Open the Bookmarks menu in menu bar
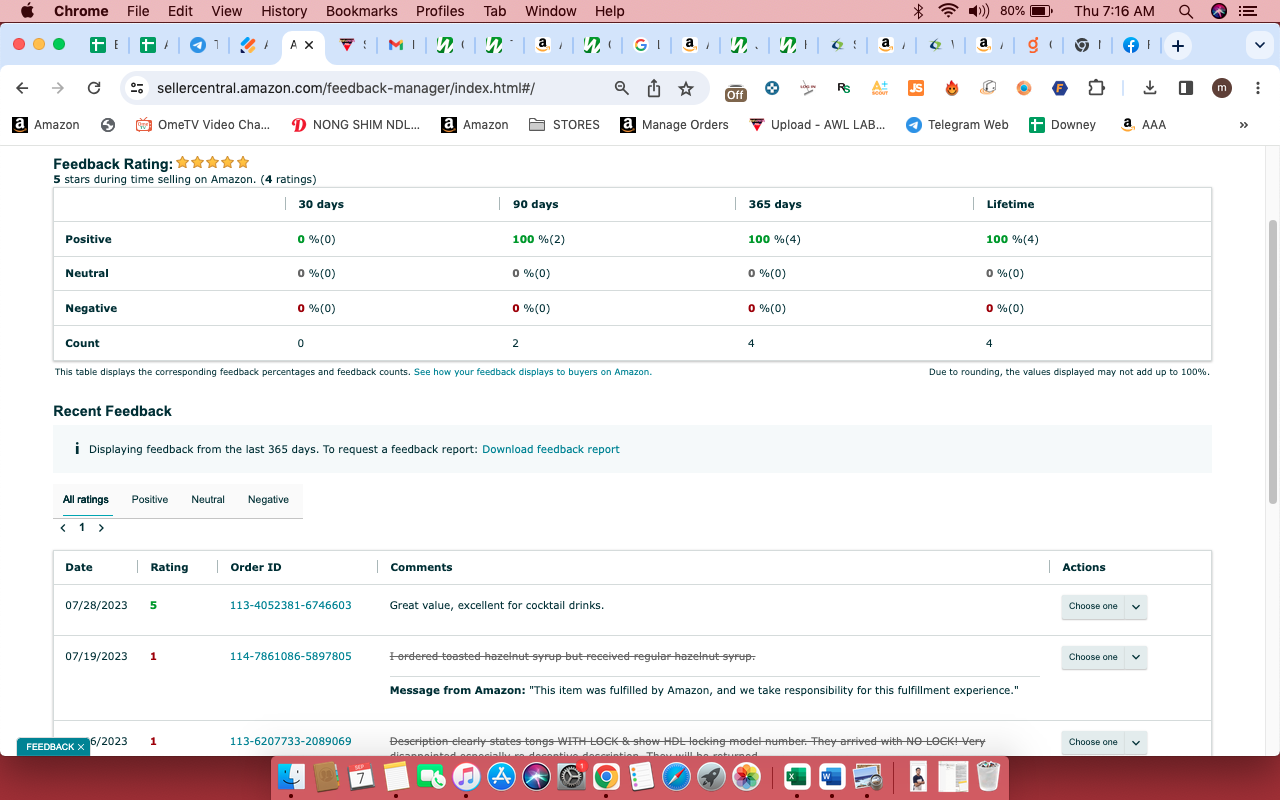Screen dimensions: 1280x800 (362, 11)
